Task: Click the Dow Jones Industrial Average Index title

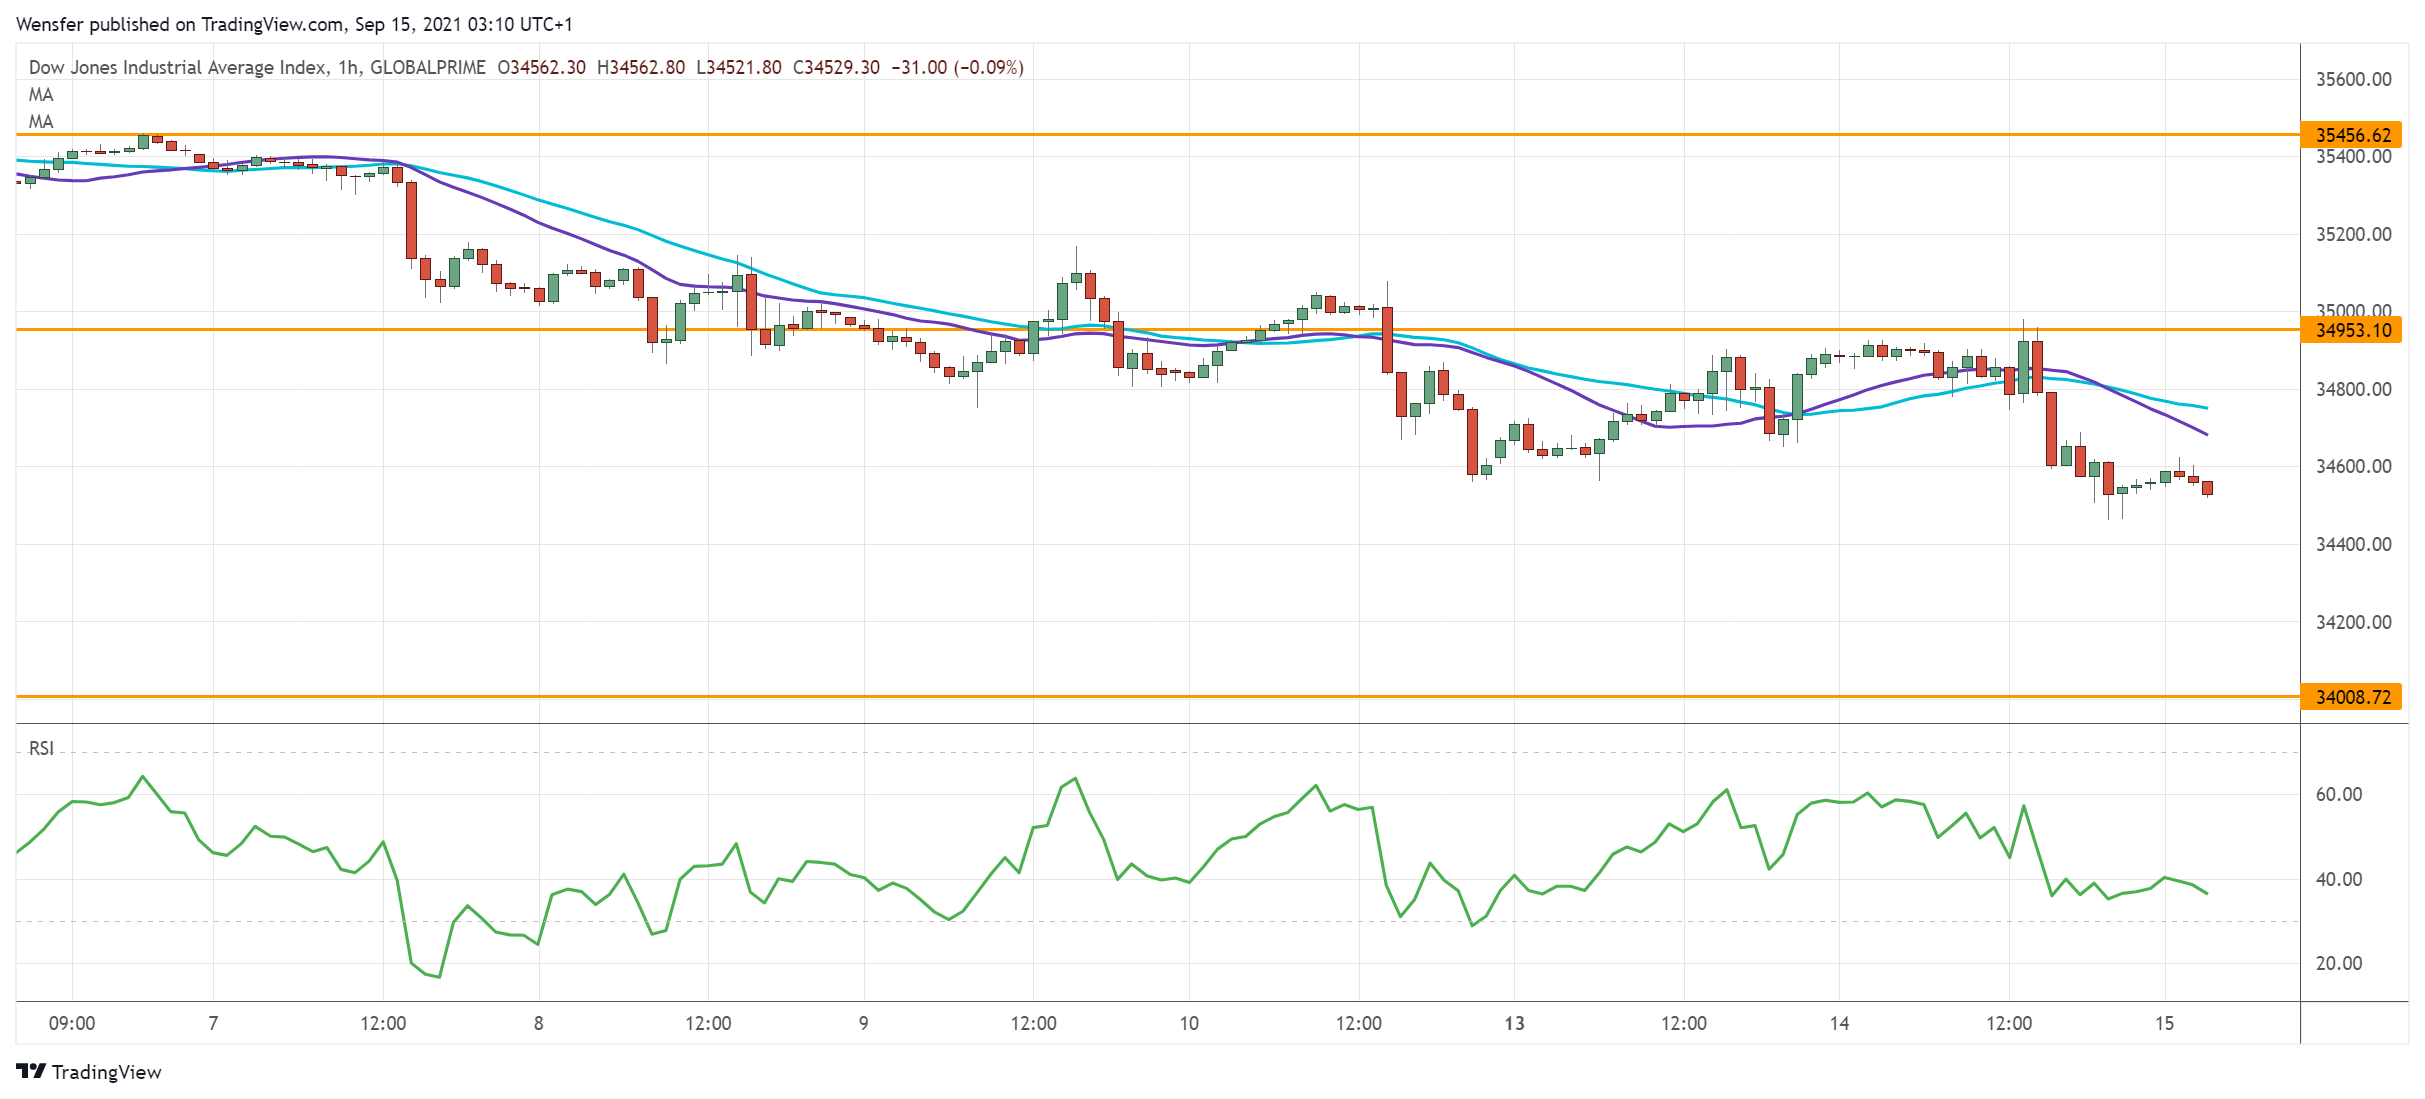Action: (177, 67)
